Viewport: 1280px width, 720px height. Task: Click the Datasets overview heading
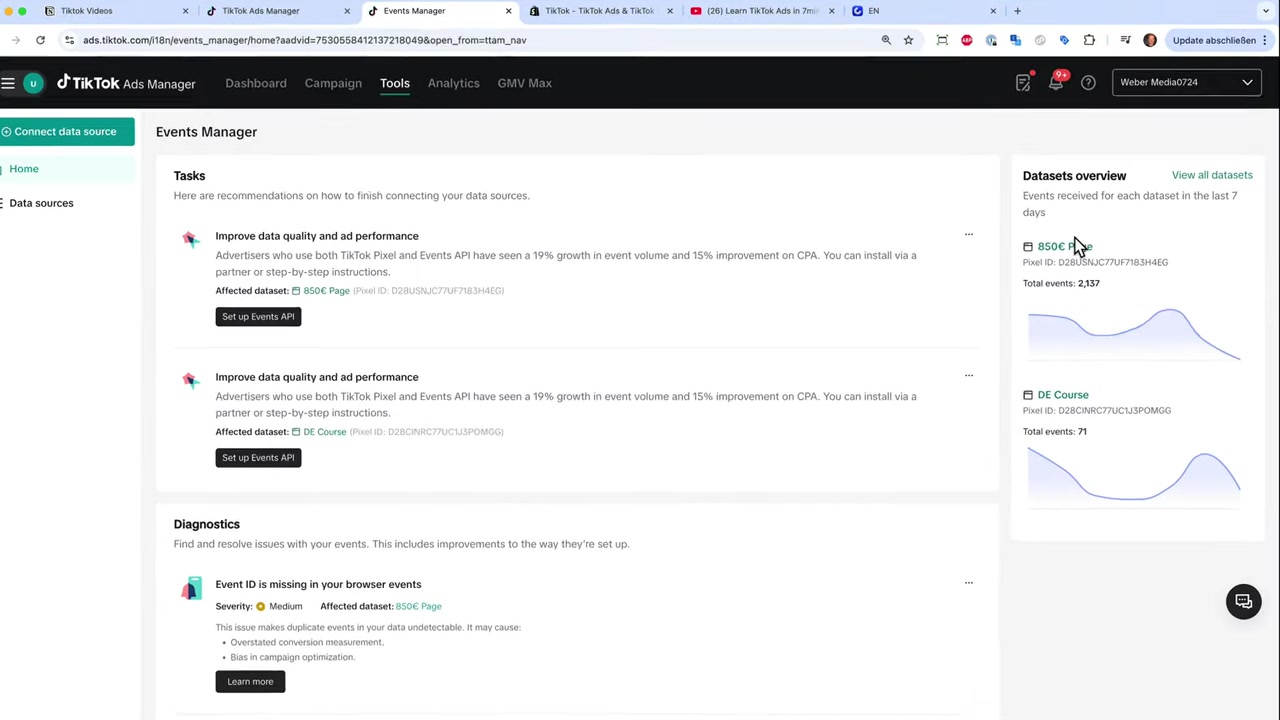1074,176
